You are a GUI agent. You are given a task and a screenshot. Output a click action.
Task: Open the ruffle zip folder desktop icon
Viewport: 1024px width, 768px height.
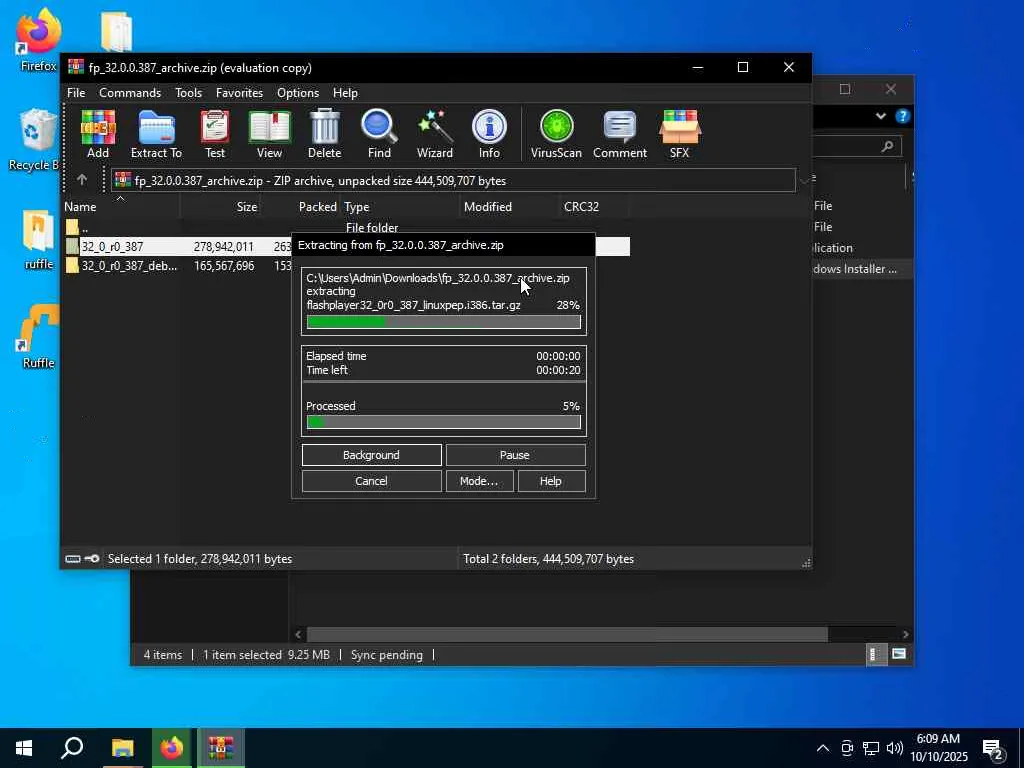pos(38,240)
